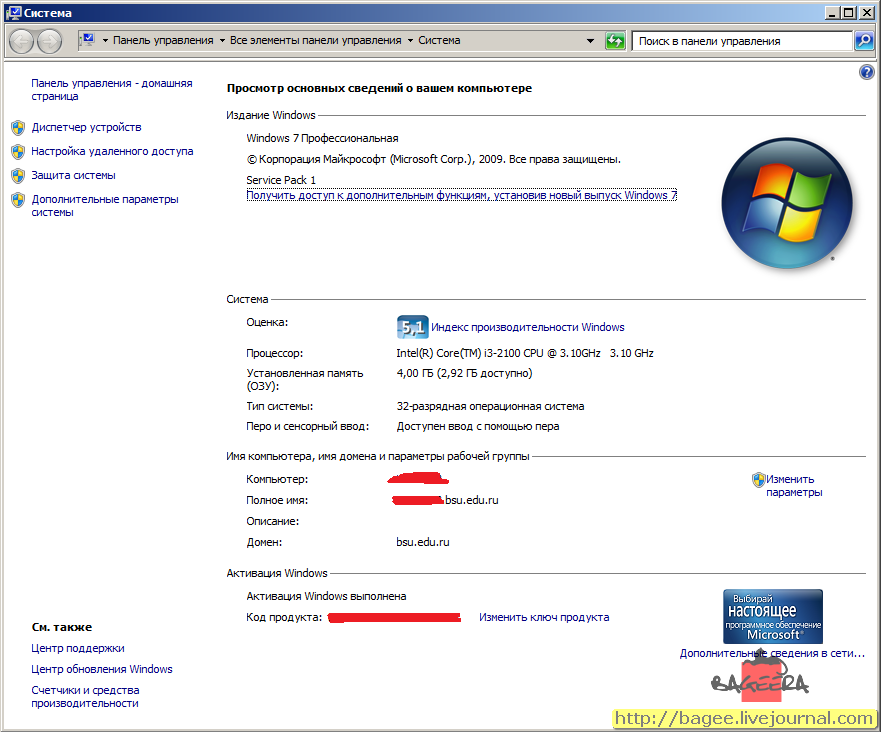881x732 pixels.
Task: Click the forward navigation arrow button
Action: coord(49,41)
